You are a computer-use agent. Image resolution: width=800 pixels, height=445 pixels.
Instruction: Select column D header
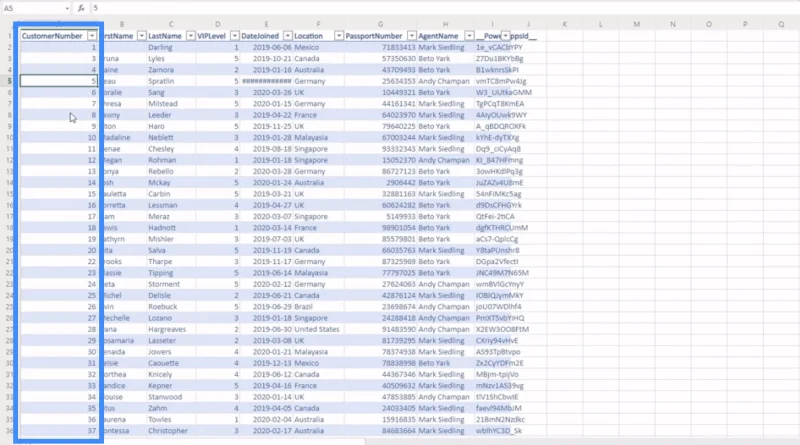pyautogui.click(x=218, y=24)
